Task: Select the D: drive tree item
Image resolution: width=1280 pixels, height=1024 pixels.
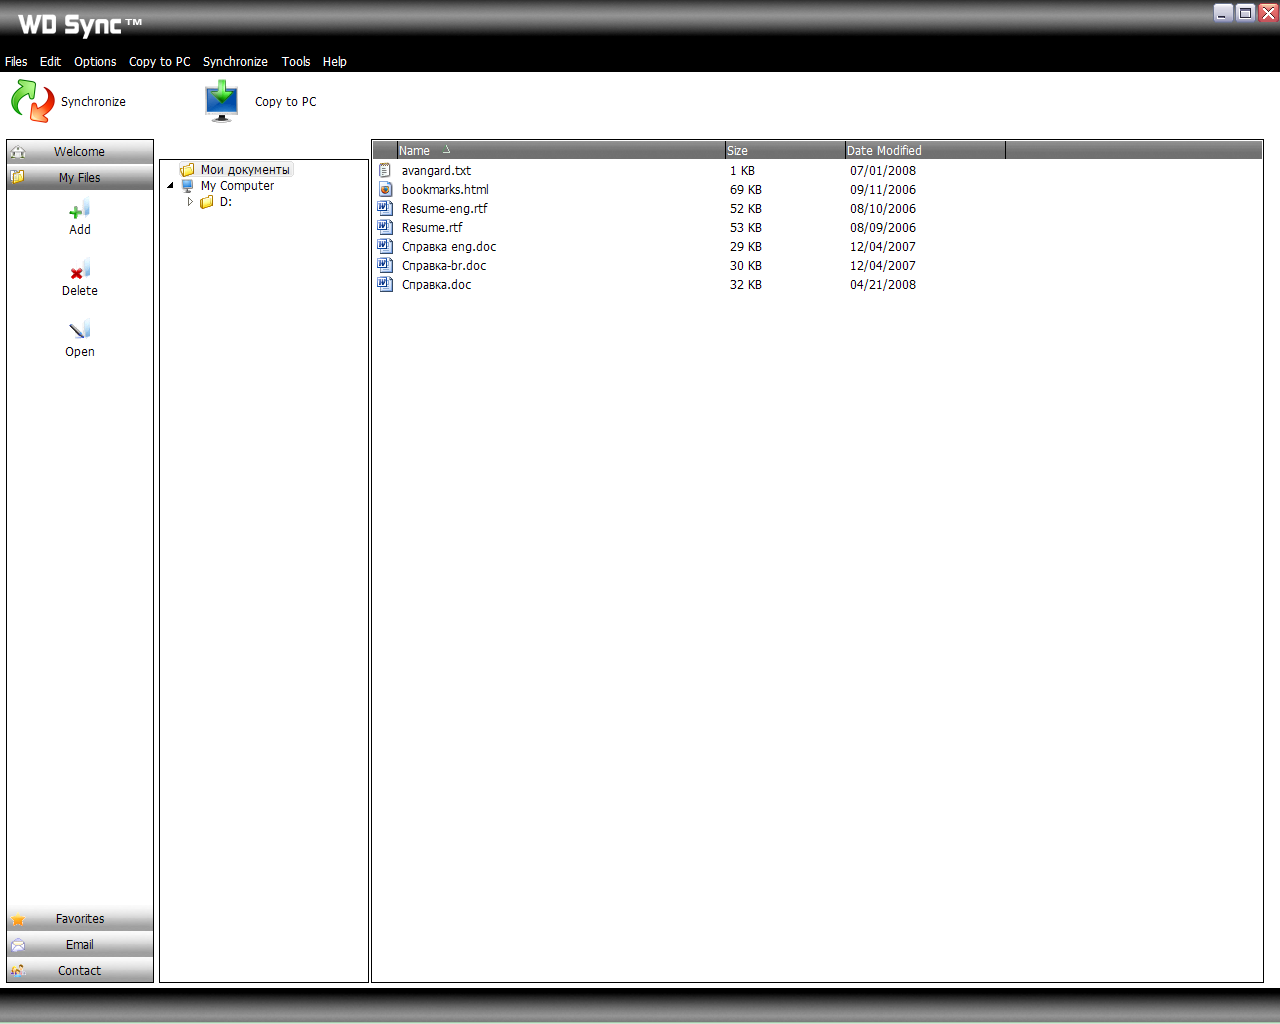Action: point(226,202)
